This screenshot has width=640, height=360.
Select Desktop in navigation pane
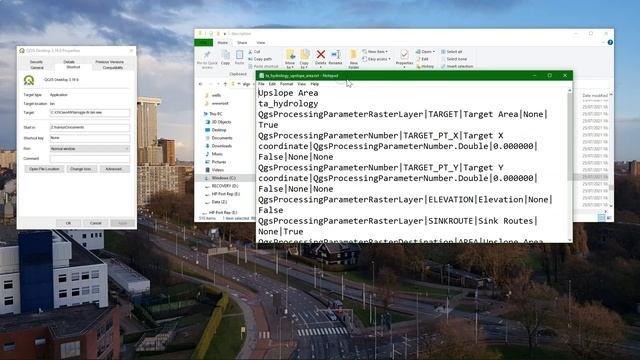[x=216, y=130]
